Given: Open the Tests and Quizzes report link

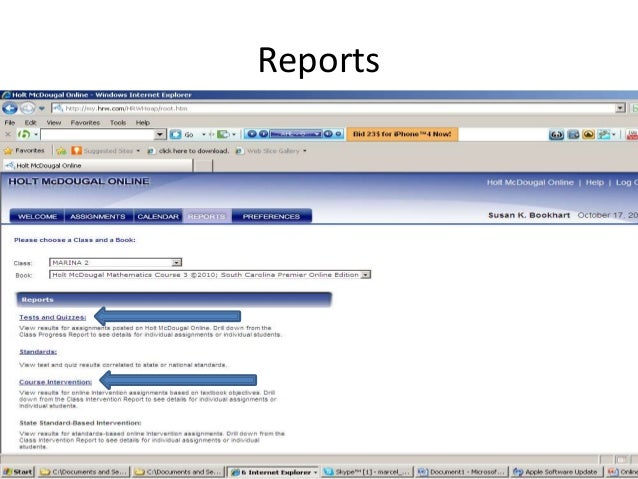Looking at the screenshot, I should [x=53, y=317].
